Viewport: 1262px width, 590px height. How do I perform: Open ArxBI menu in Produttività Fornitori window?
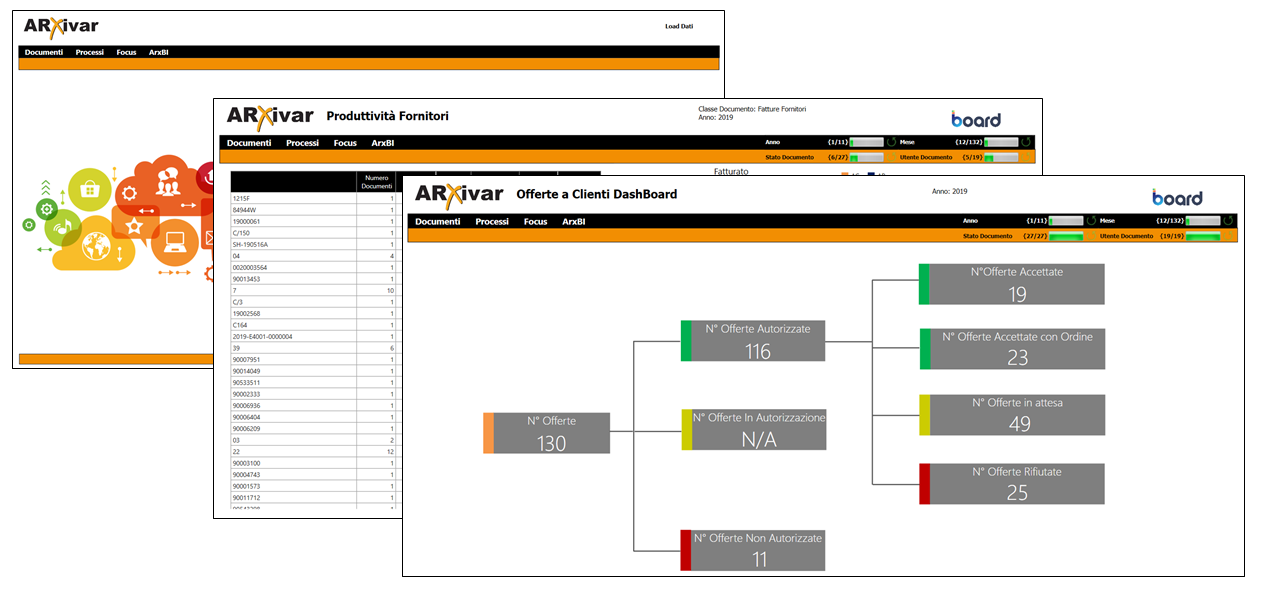click(x=382, y=143)
